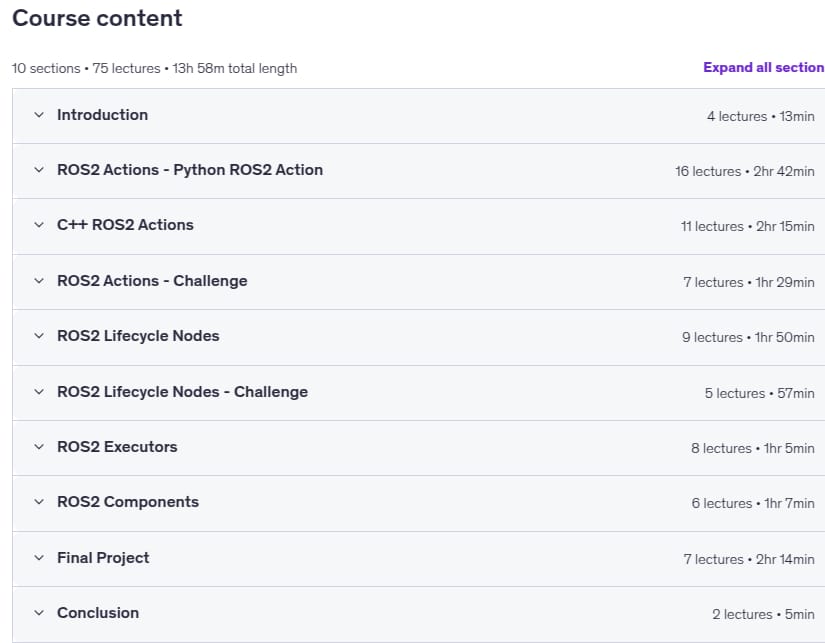Expand chevron for ROS2 Lifecycle Nodes - Challenge
Viewport: 825px width, 643px height.
tap(39, 391)
